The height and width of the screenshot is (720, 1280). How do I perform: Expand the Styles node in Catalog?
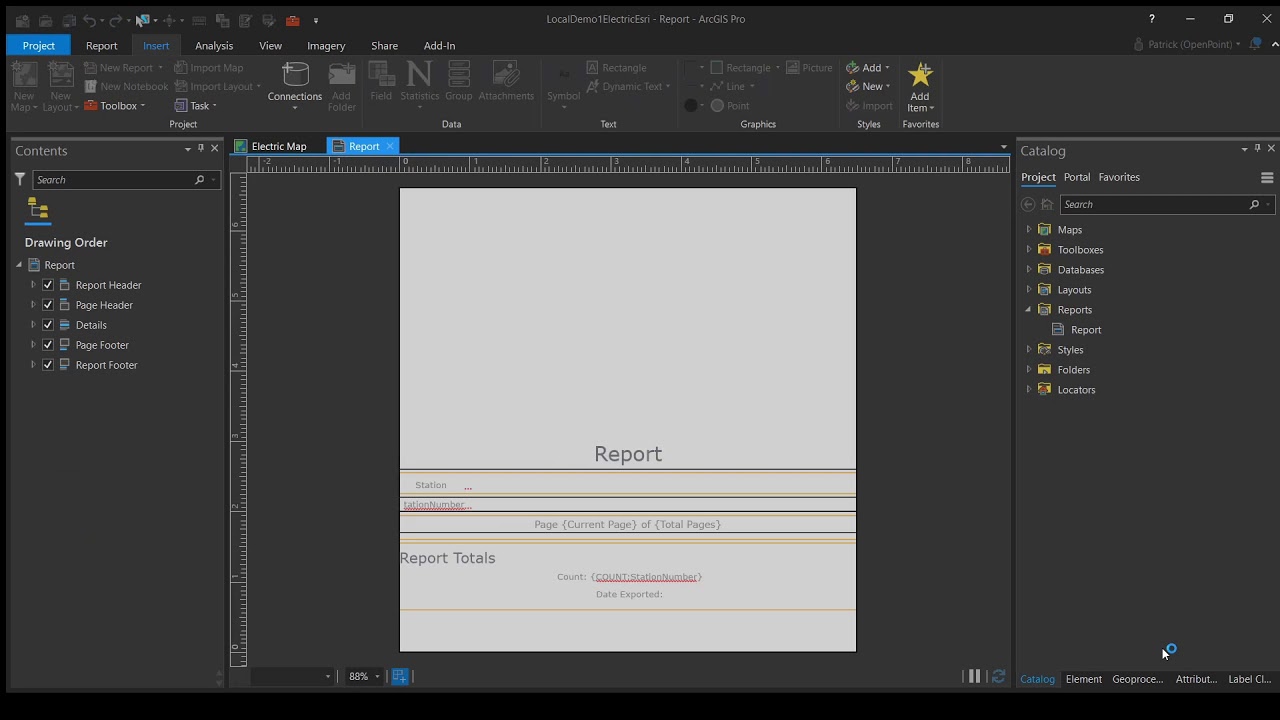tap(1028, 349)
